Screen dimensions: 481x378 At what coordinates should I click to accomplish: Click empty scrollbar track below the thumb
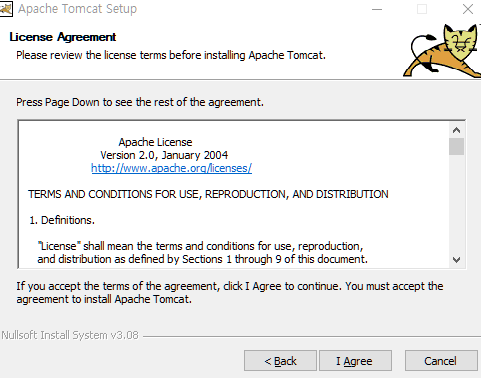pyautogui.click(x=456, y=203)
